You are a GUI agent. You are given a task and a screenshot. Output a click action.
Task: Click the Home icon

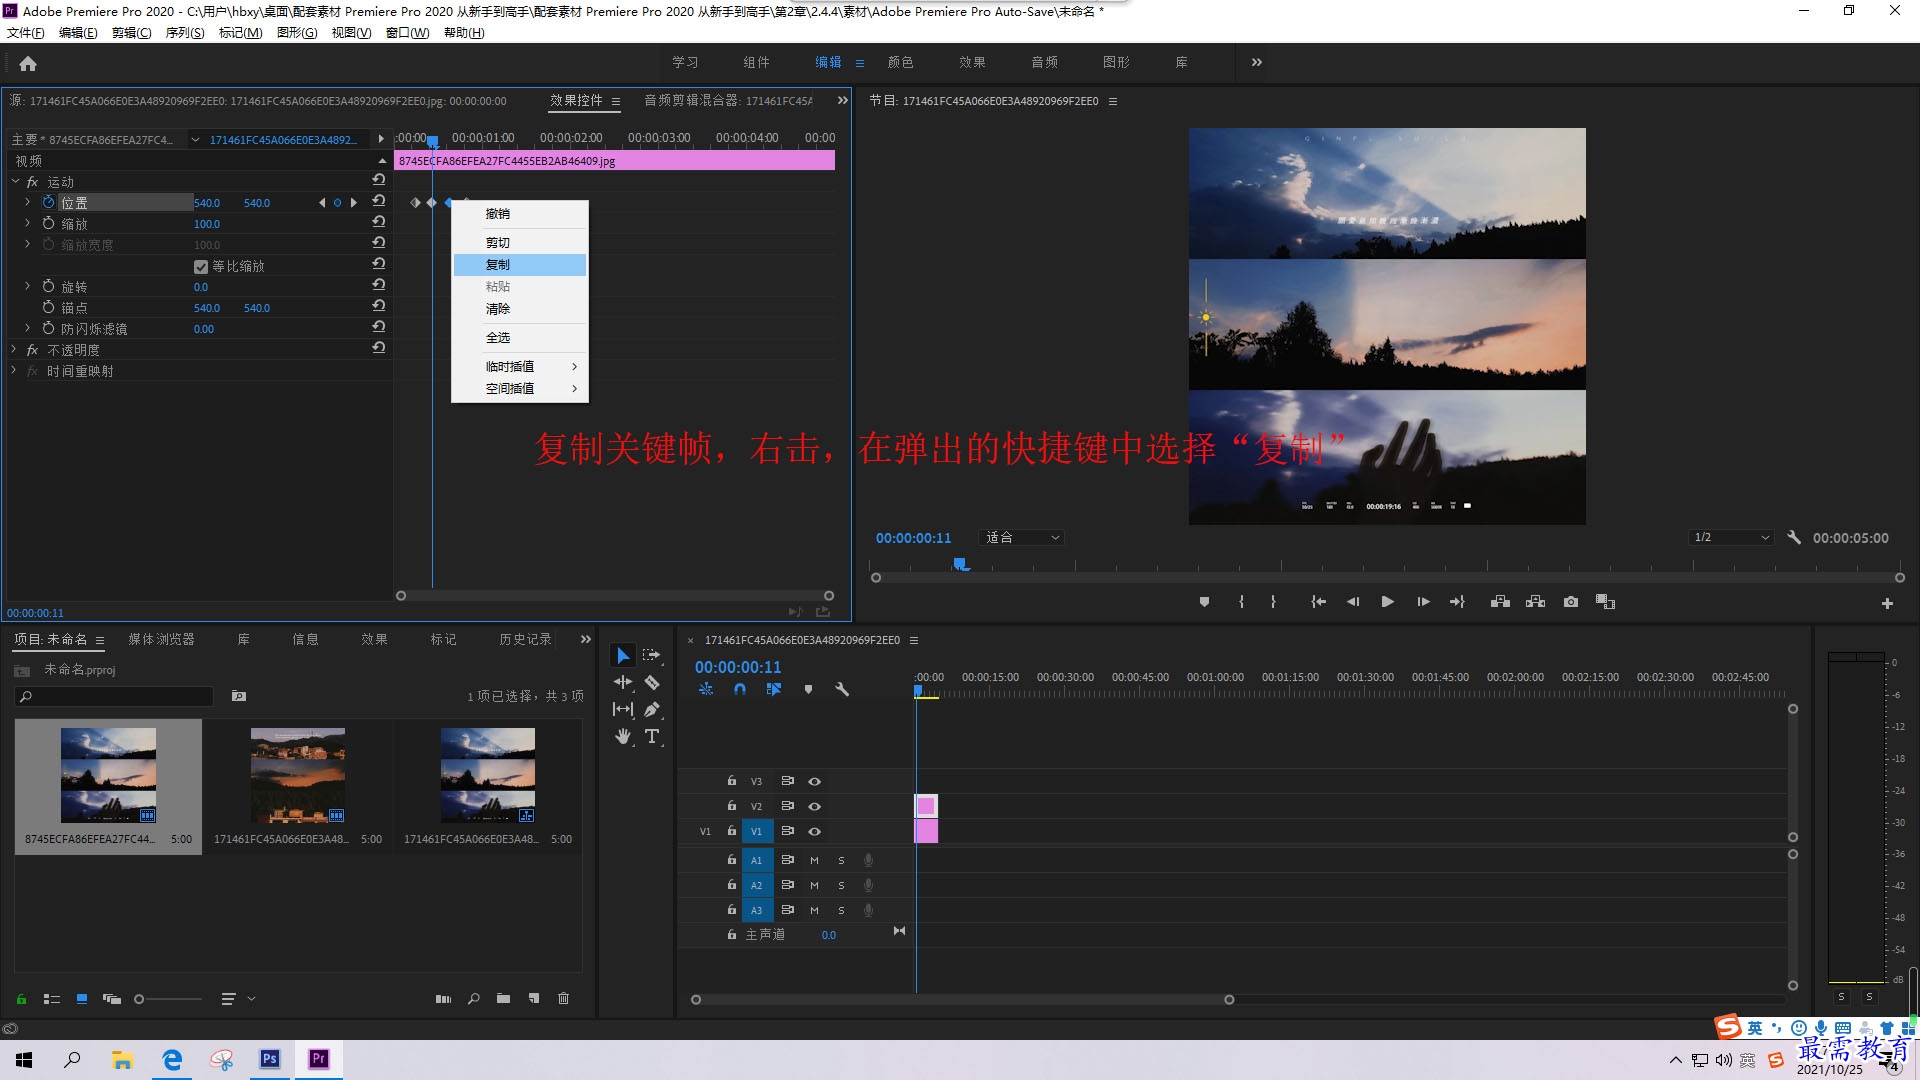click(x=28, y=63)
